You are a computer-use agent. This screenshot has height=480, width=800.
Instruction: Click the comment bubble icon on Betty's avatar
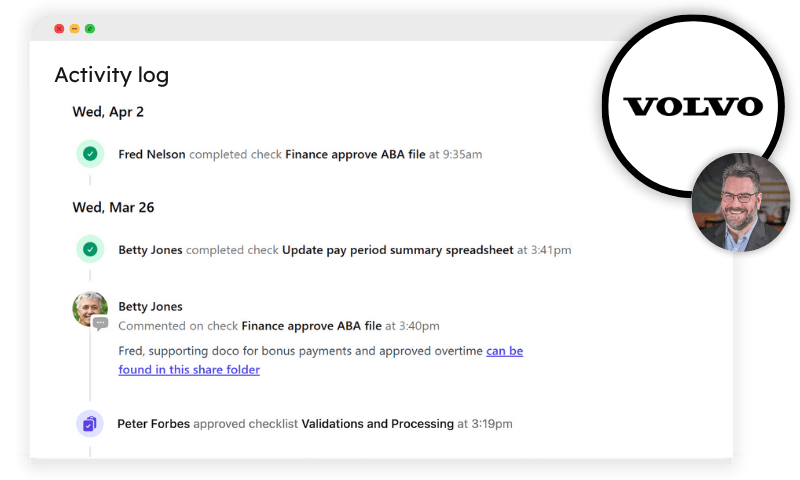coord(101,323)
